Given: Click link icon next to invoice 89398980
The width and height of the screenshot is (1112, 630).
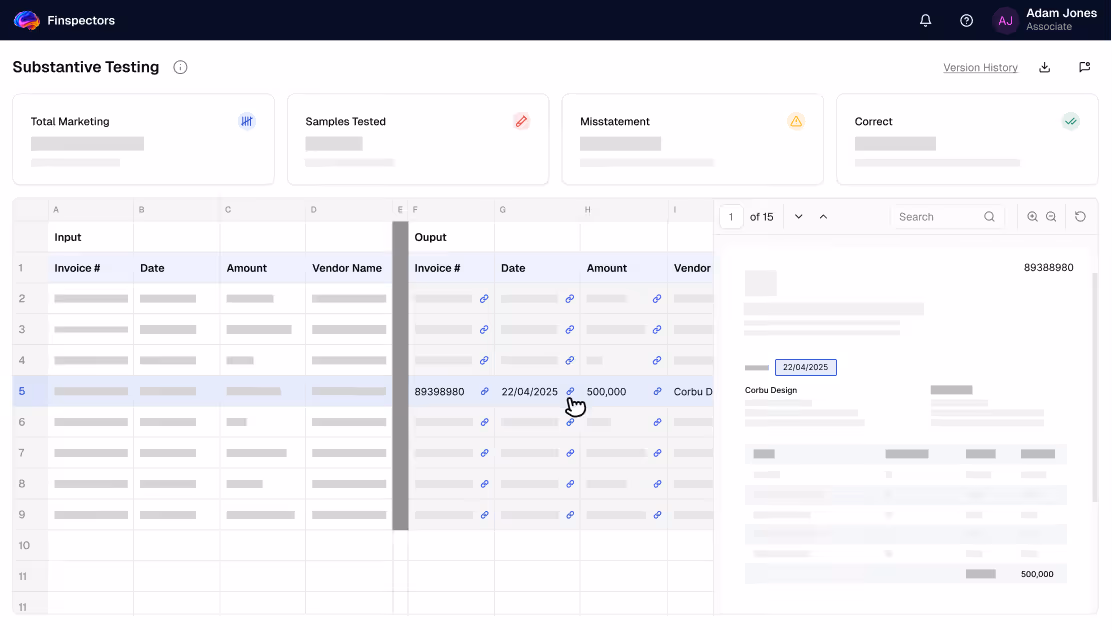Looking at the screenshot, I should click(x=484, y=392).
